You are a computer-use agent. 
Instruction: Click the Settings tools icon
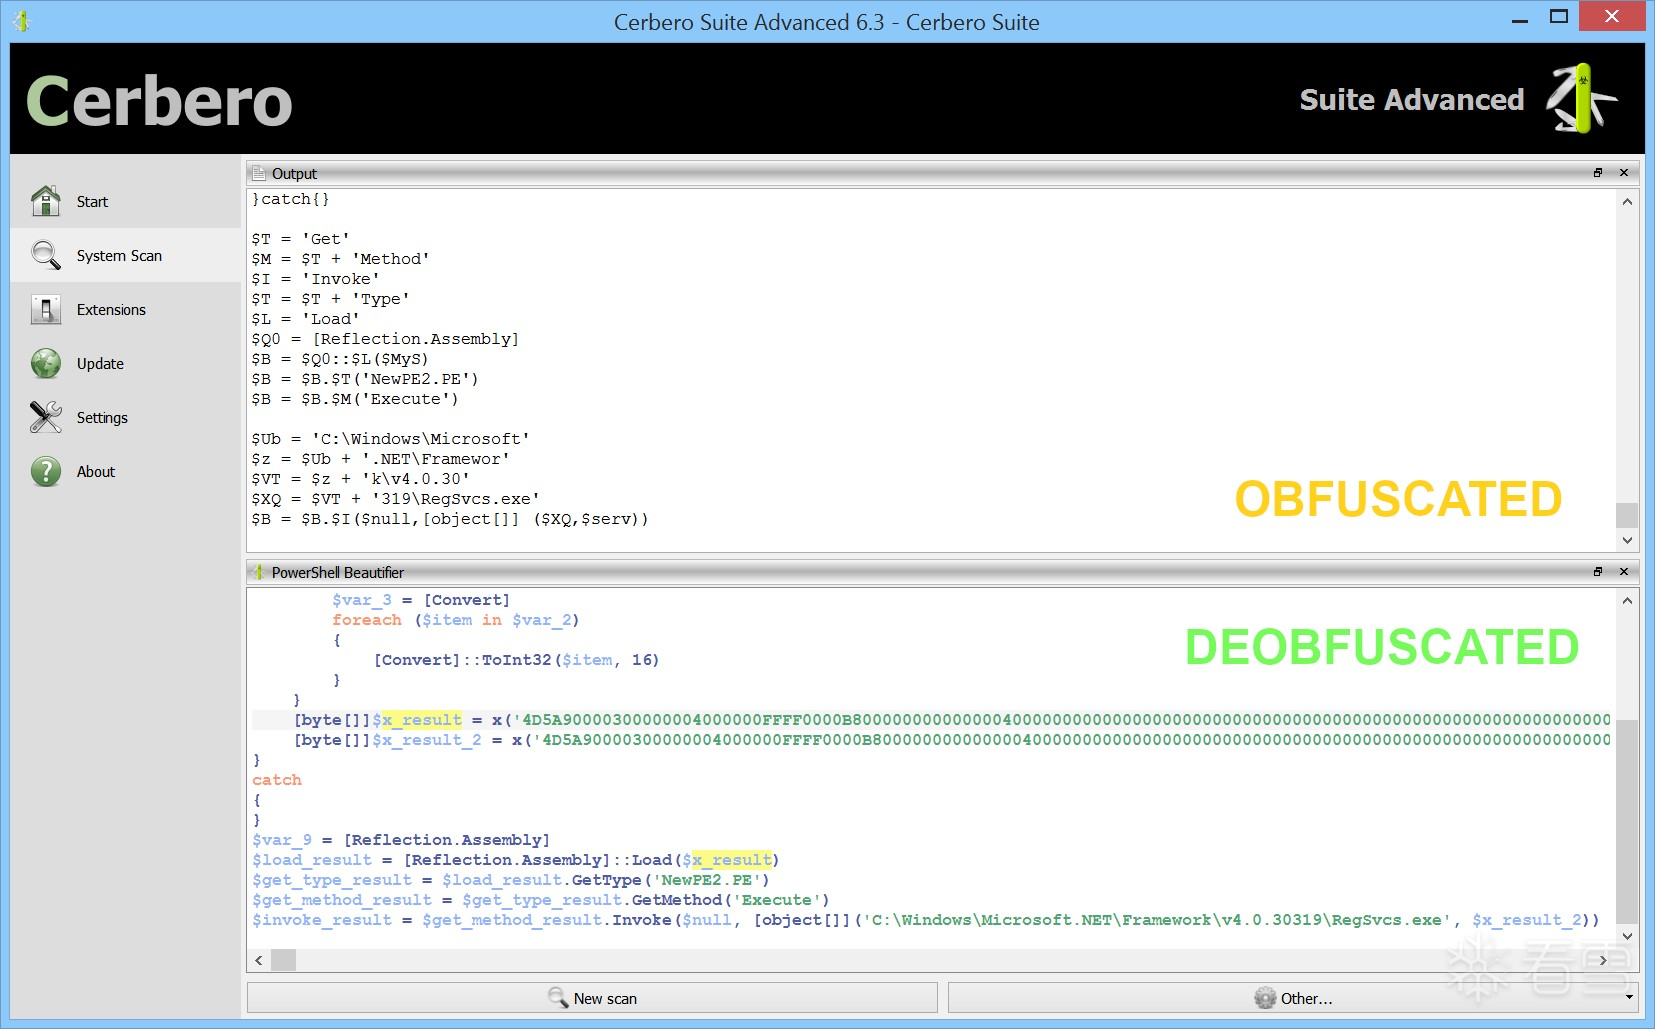pos(46,417)
